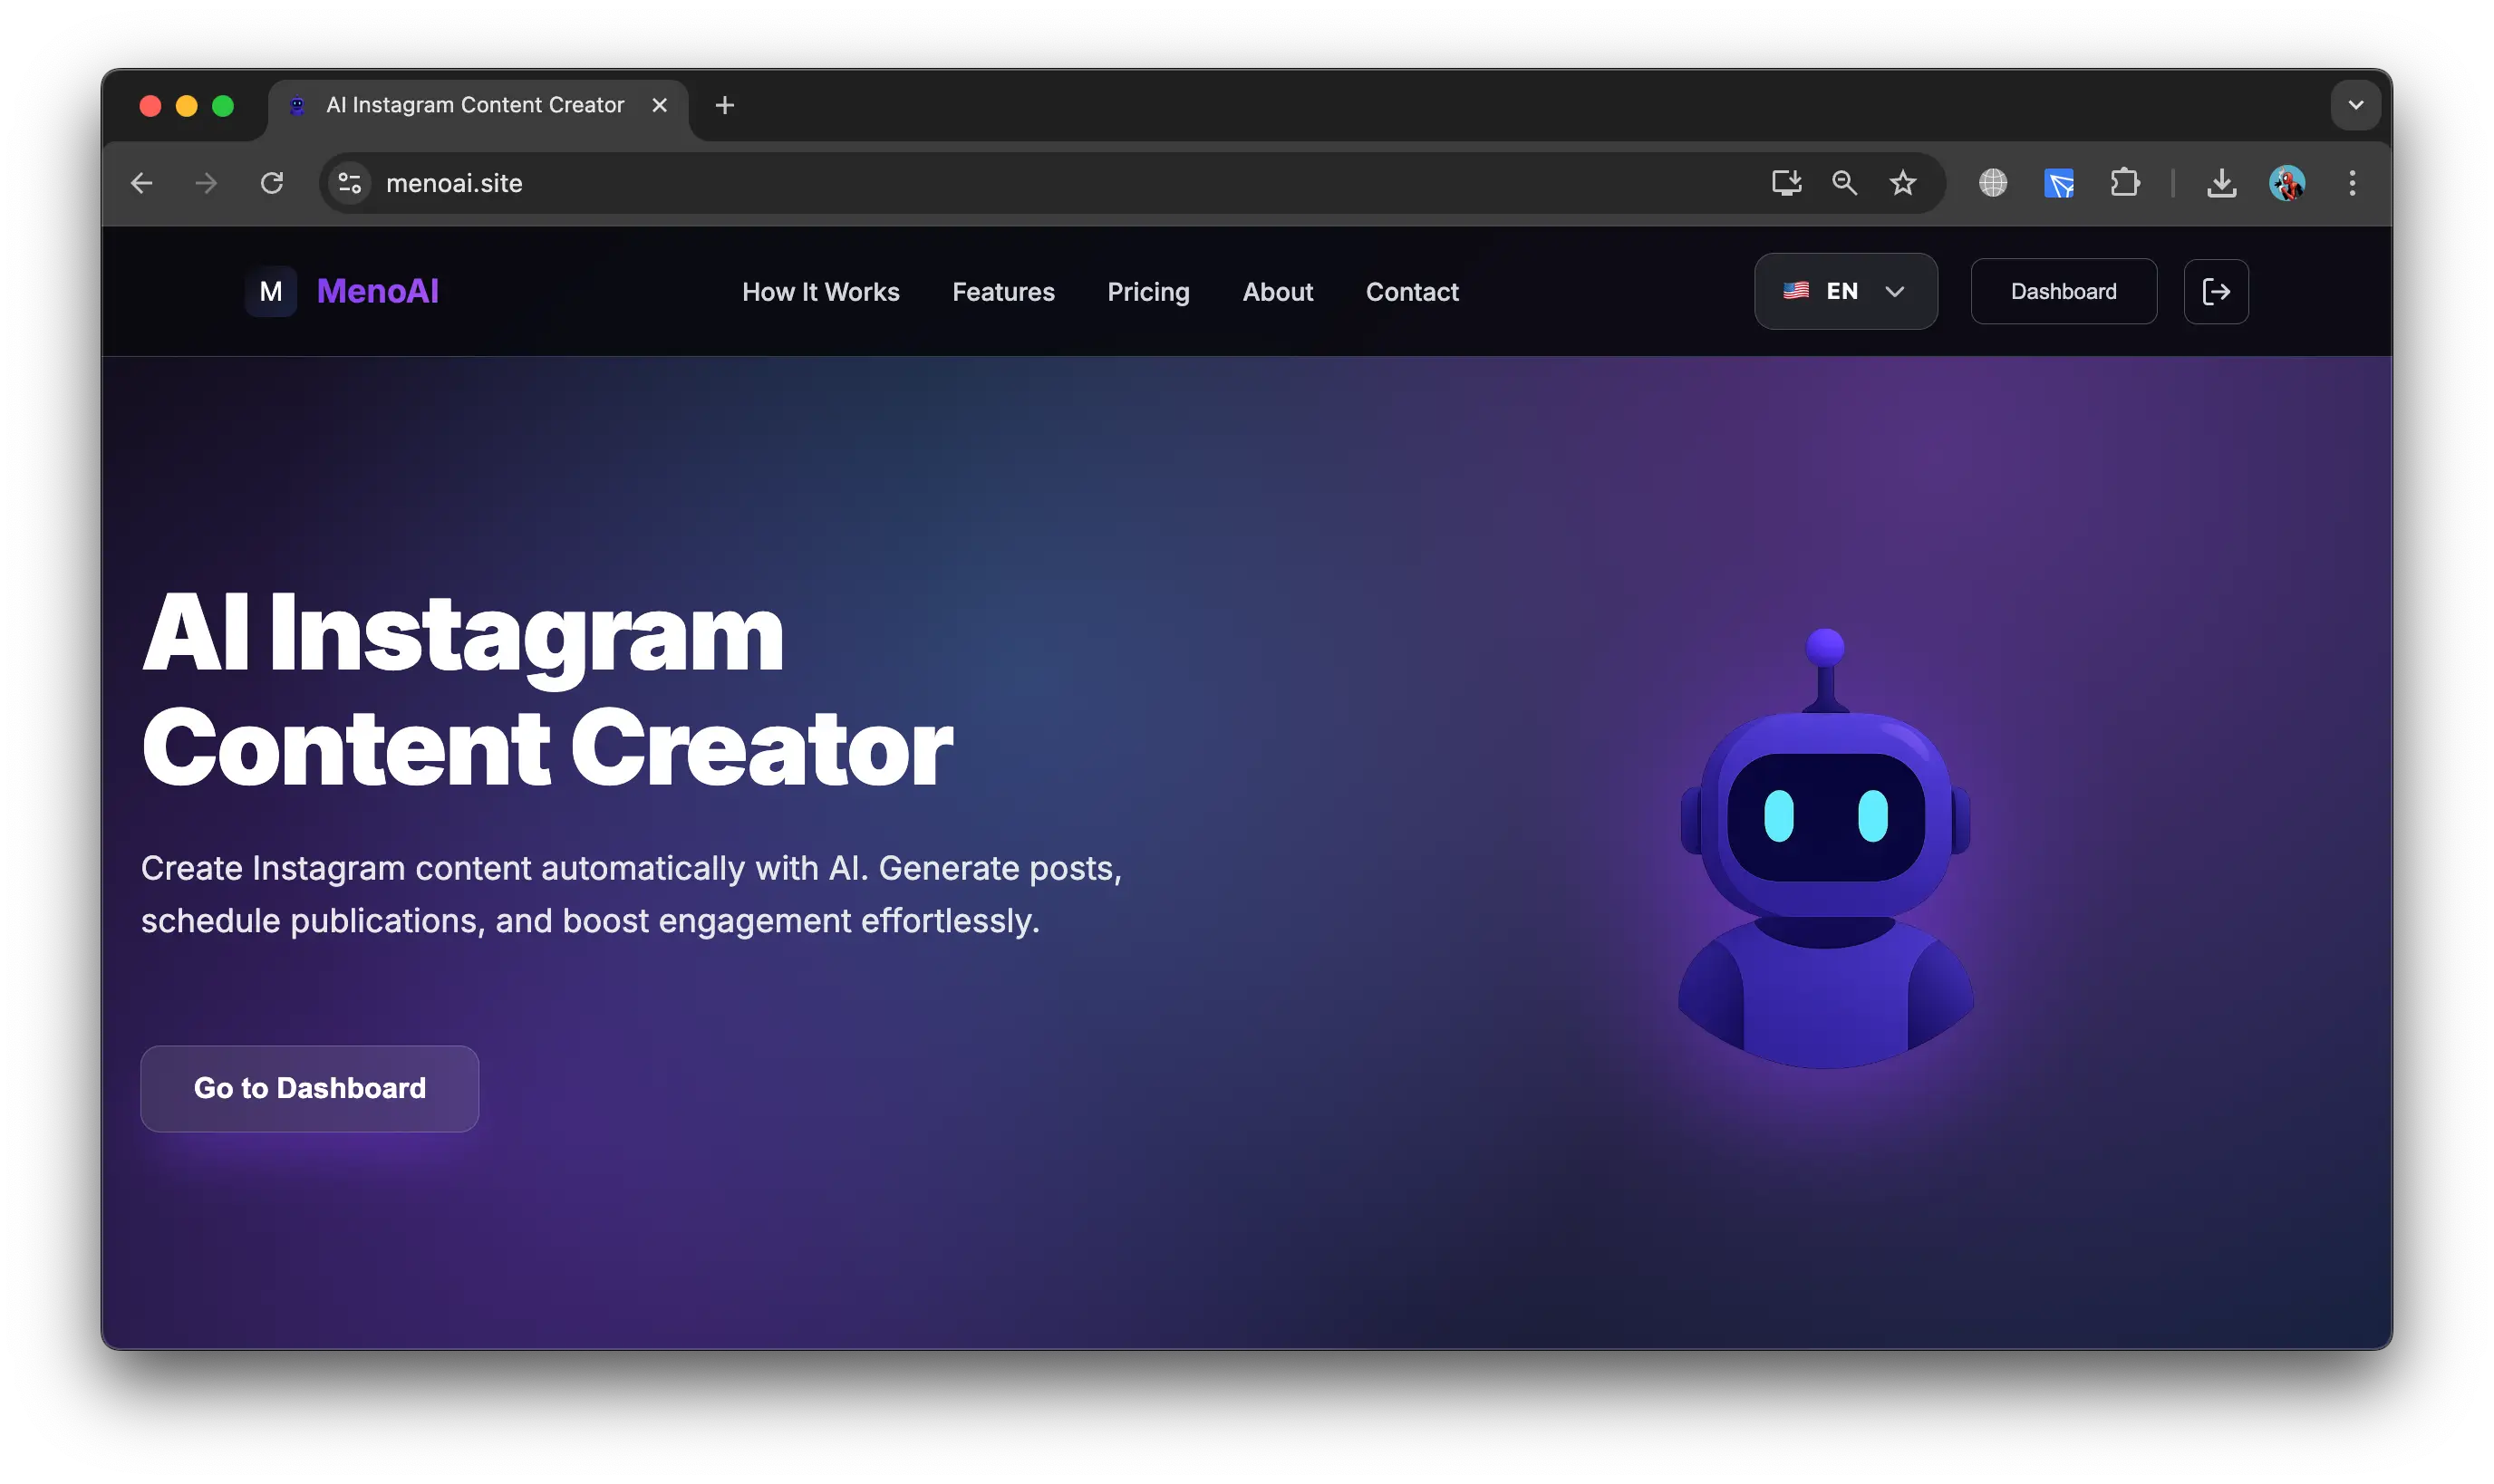This screenshot has height=1484, width=2494.
Task: Close the AI Instagram Content Creator tab
Action: [x=659, y=105]
